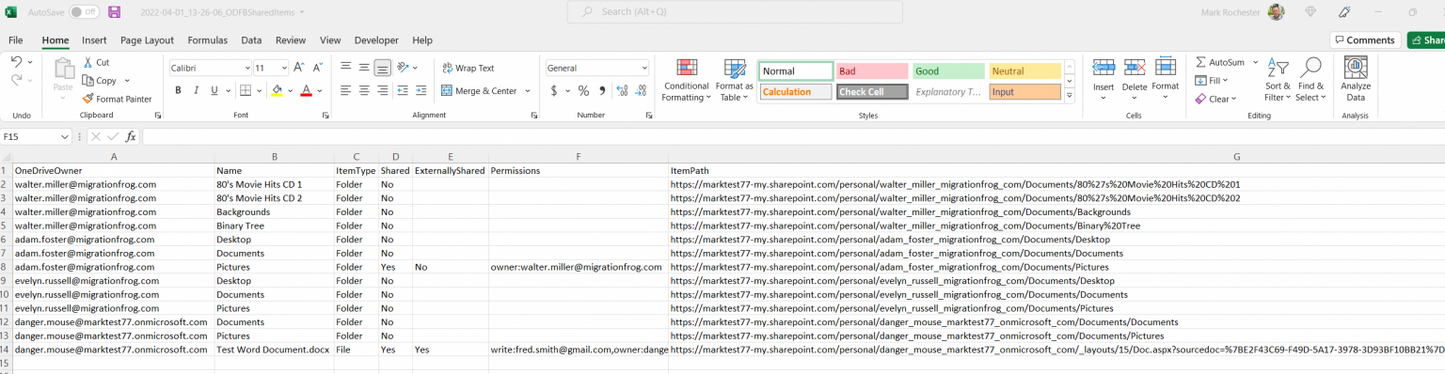This screenshot has height=374, width=1445.
Task: Click Decrease Indent icon
Action: pyautogui.click(x=402, y=91)
